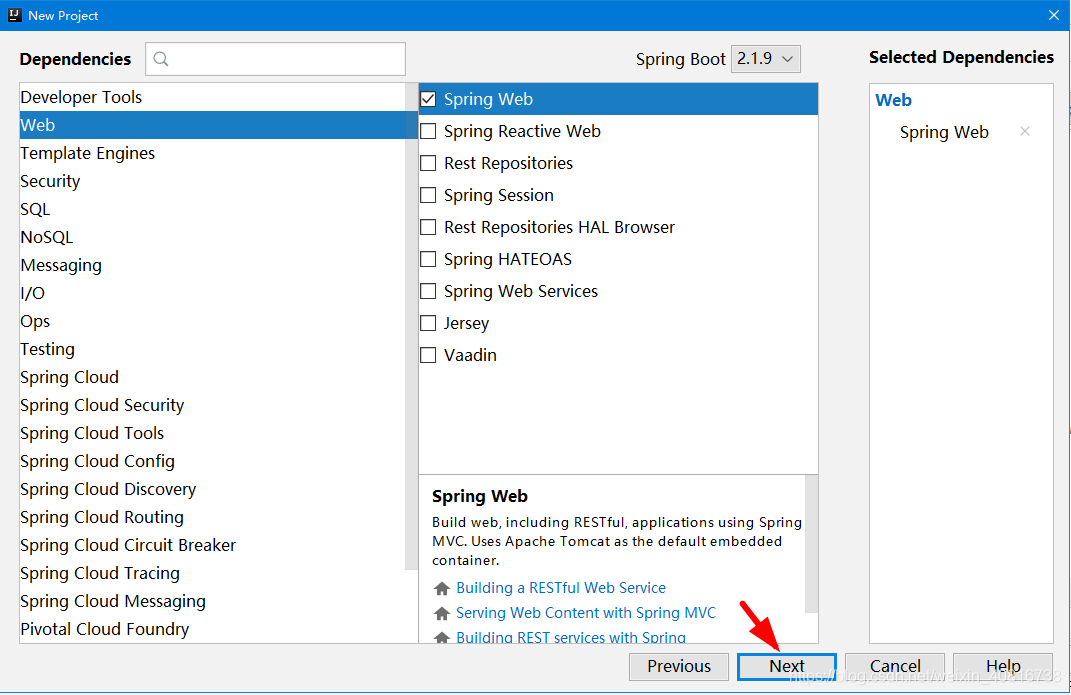Click home icon beside Building a RESTful Web Service
Screen dimensions: 1071x695
click(442, 588)
